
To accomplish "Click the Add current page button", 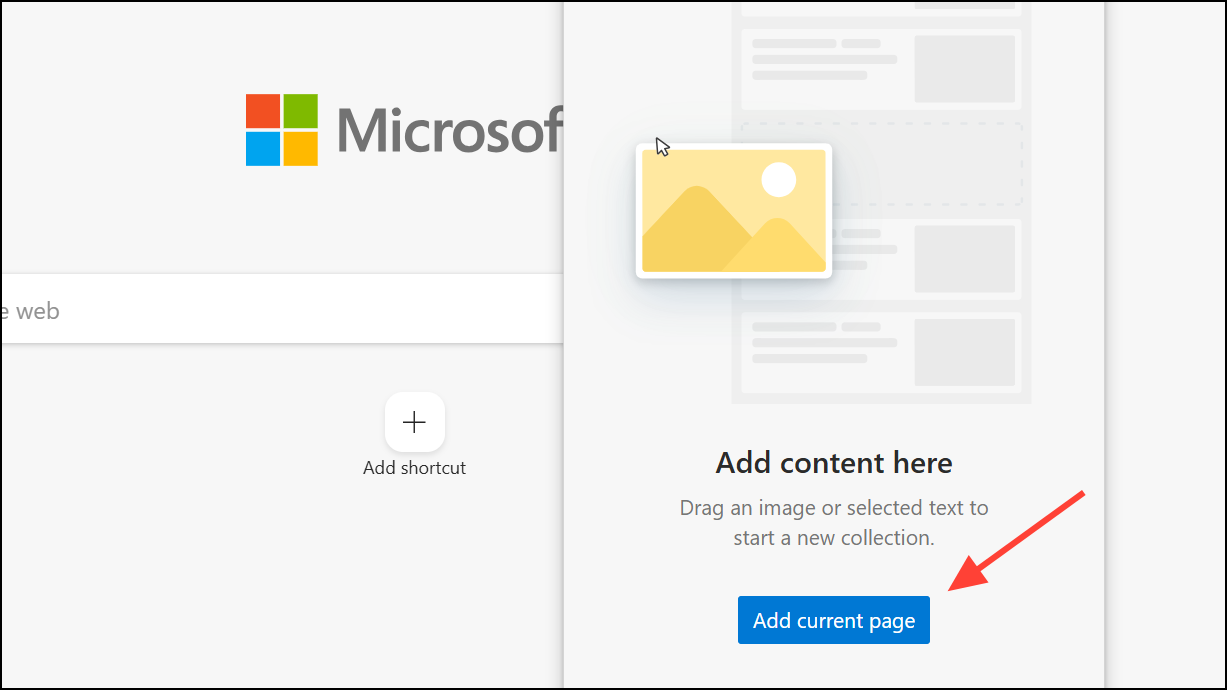I will [833, 620].
